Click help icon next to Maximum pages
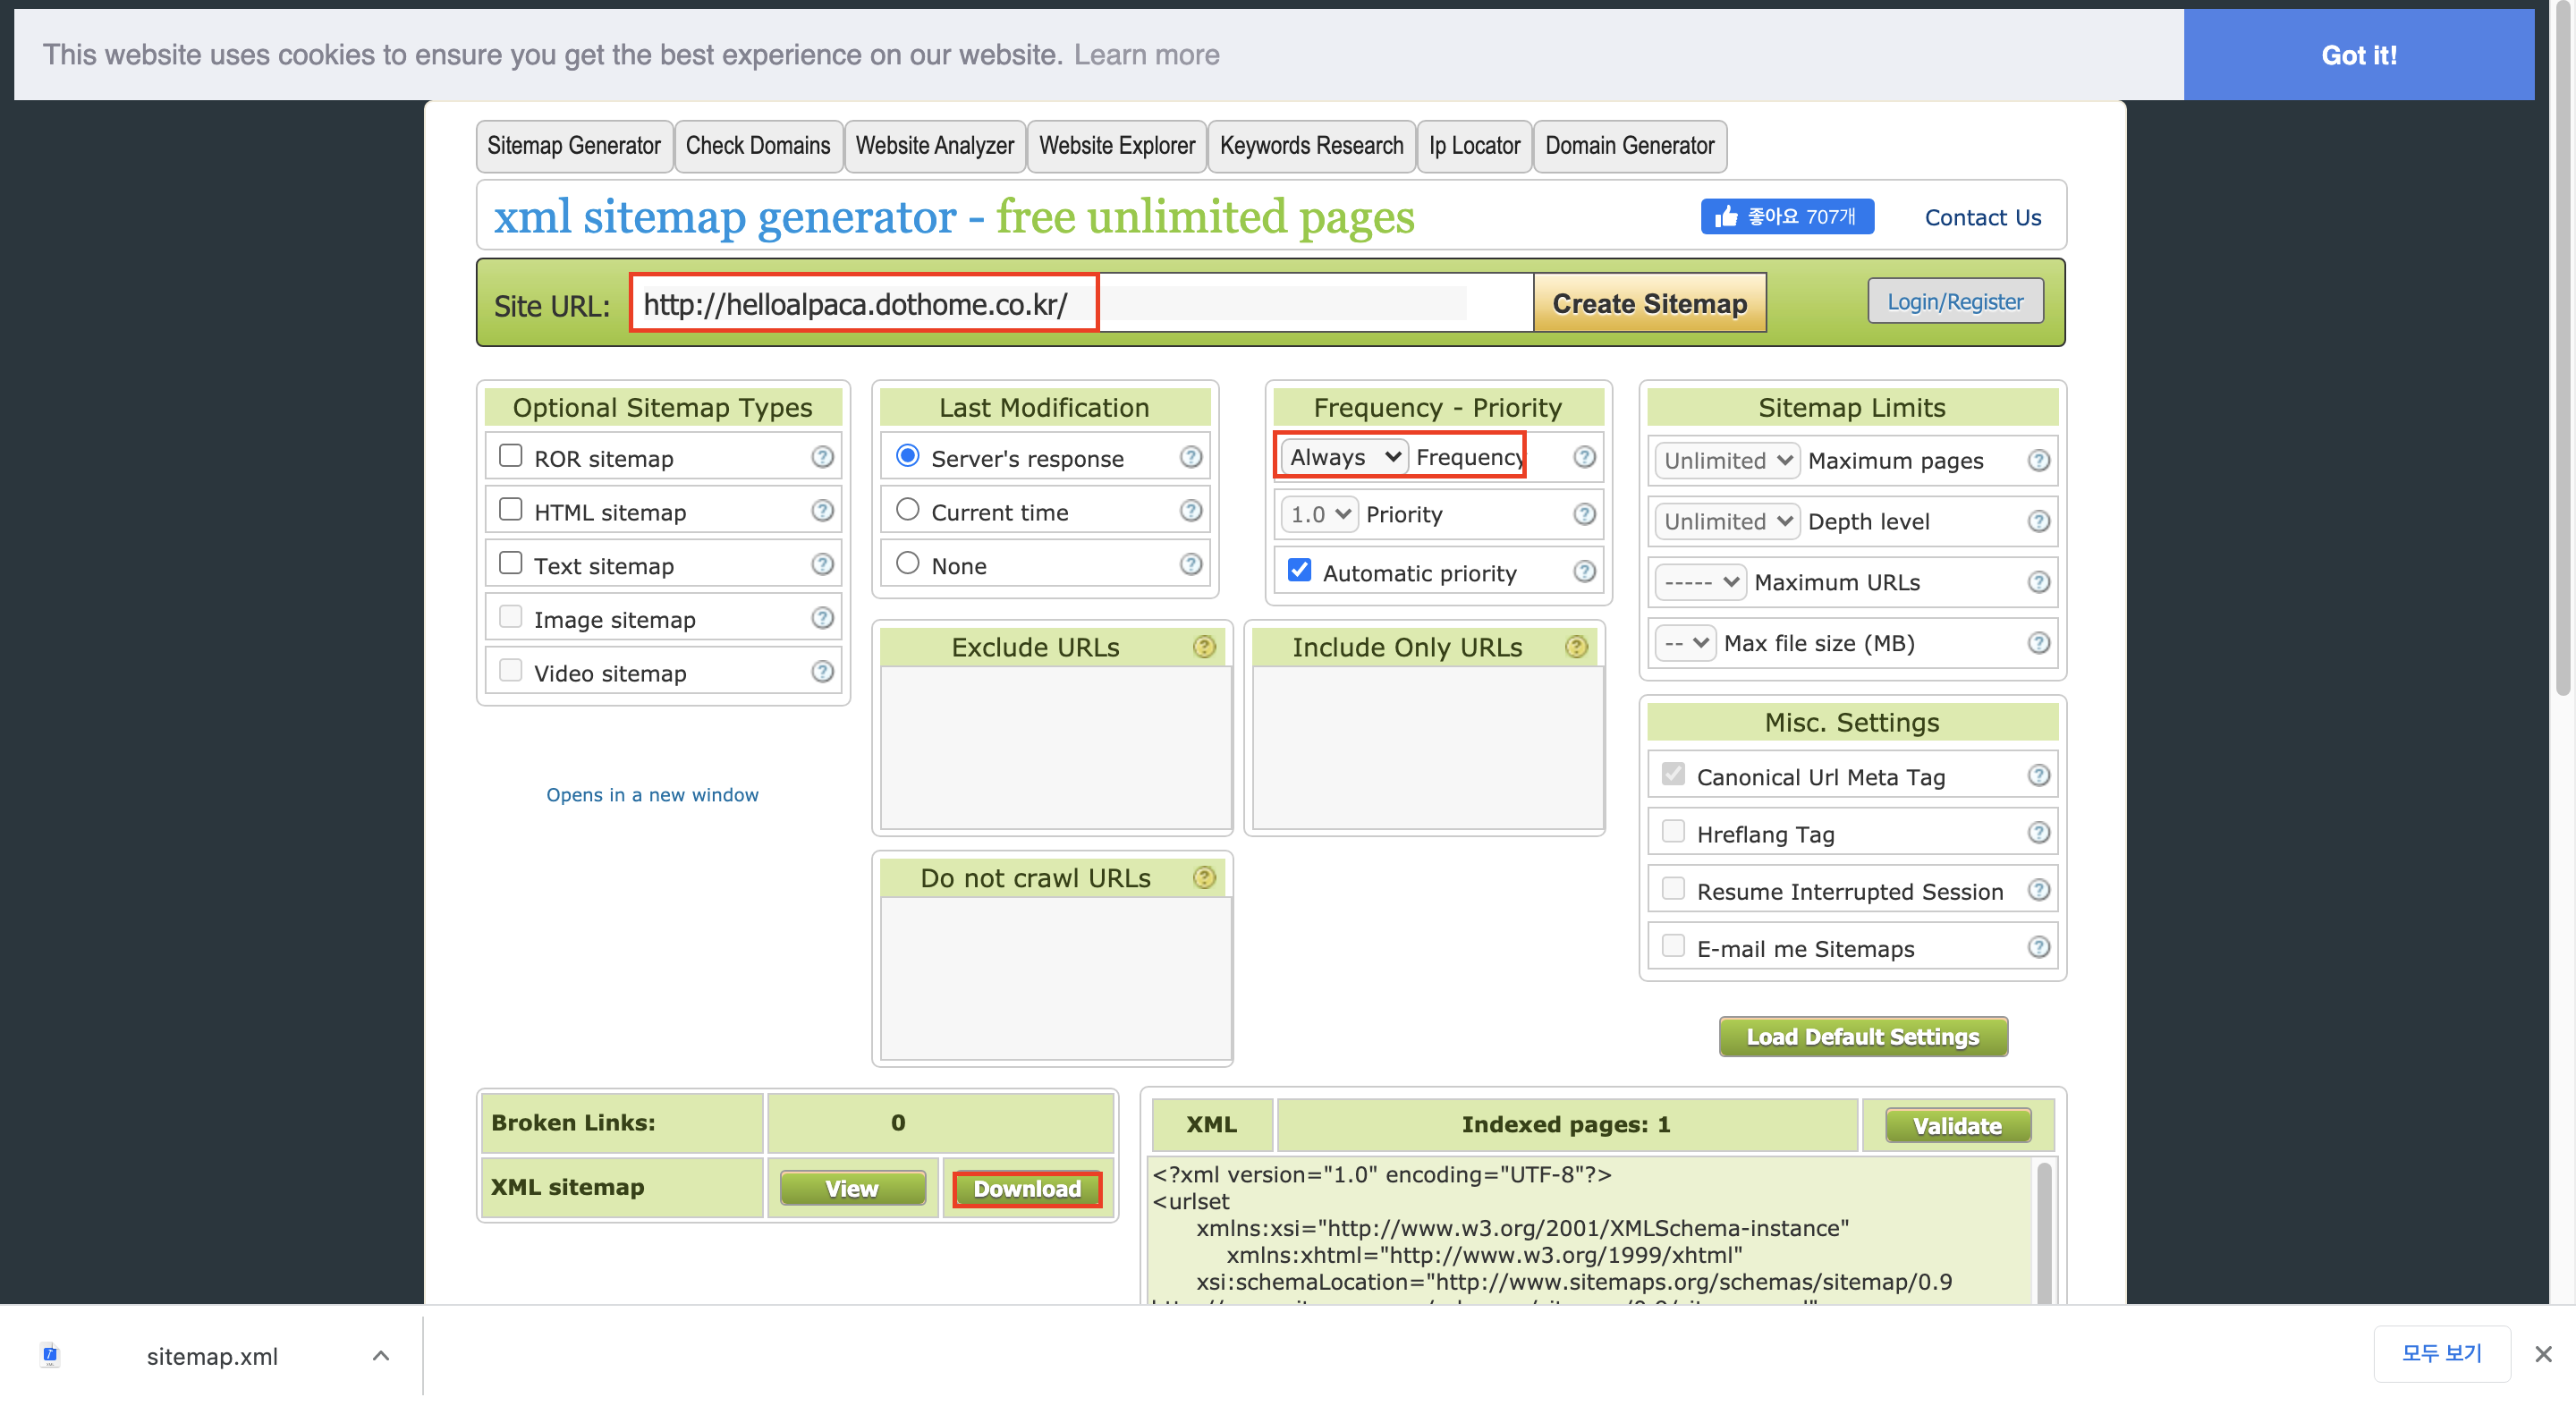This screenshot has width=2576, height=1406. coord(2038,460)
